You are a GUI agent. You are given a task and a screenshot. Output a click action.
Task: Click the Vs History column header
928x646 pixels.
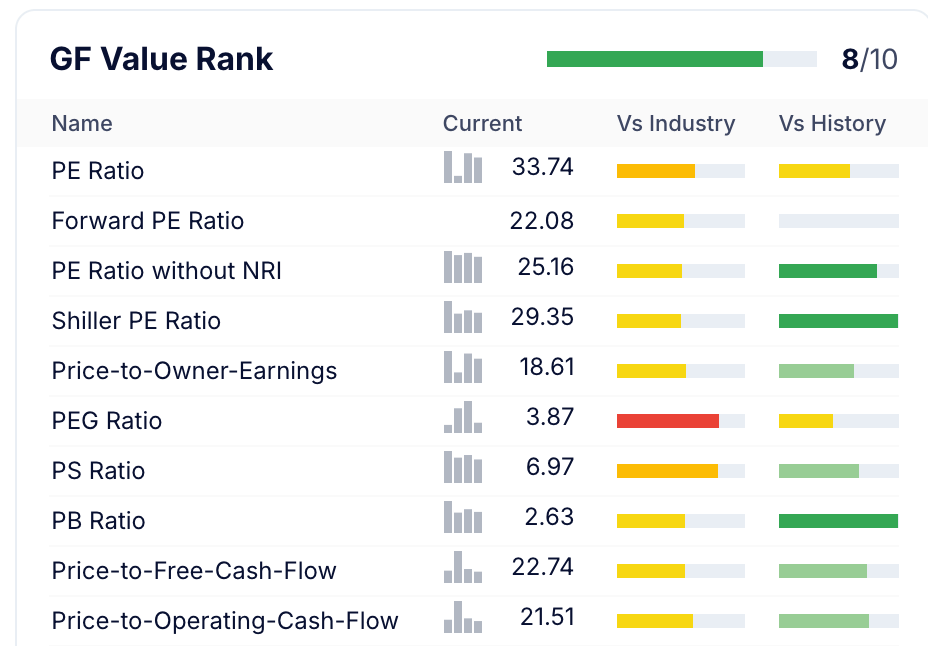coord(832,123)
